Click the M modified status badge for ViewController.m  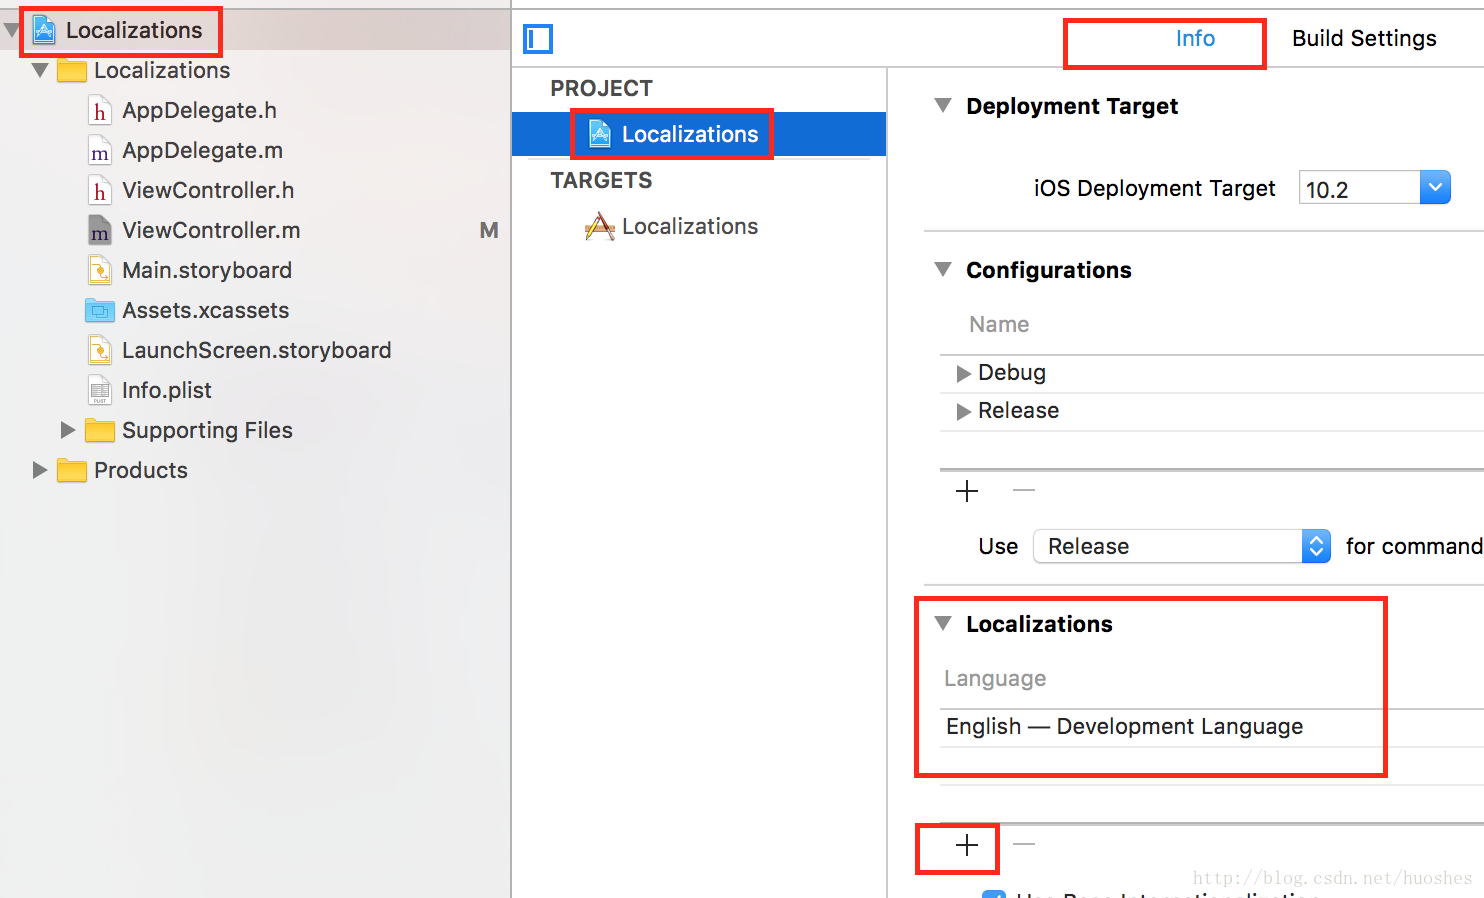[x=489, y=230]
